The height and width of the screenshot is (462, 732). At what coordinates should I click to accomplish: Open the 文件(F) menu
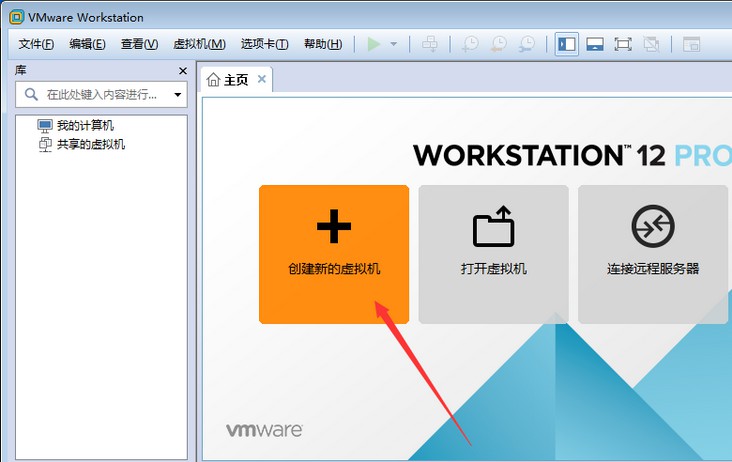point(37,44)
